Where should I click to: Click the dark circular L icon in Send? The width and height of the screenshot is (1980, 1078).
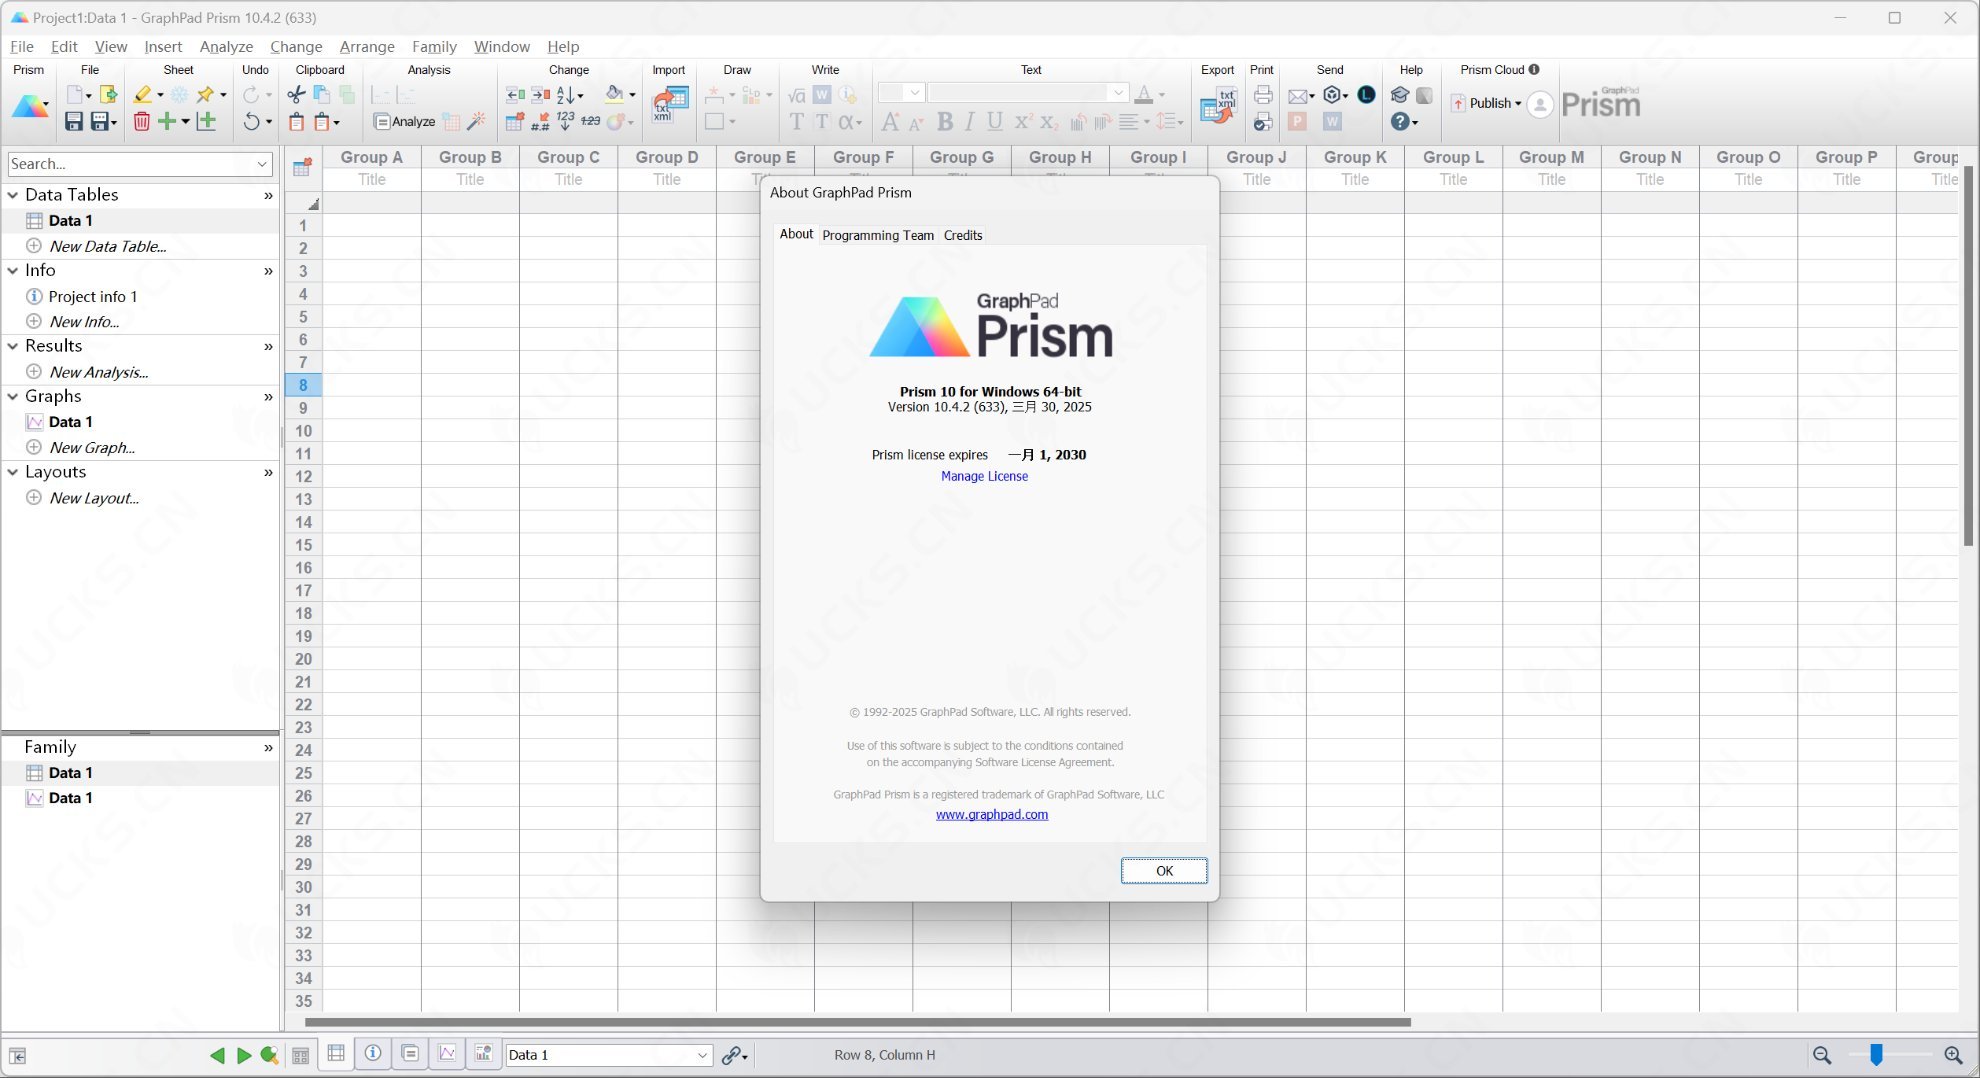[1366, 94]
